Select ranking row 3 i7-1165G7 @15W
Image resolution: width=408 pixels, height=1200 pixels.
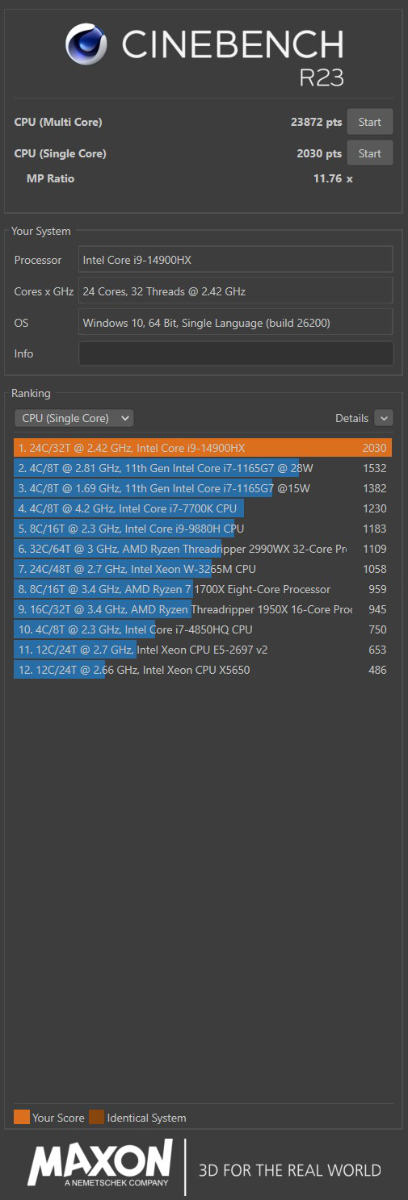pos(203,488)
